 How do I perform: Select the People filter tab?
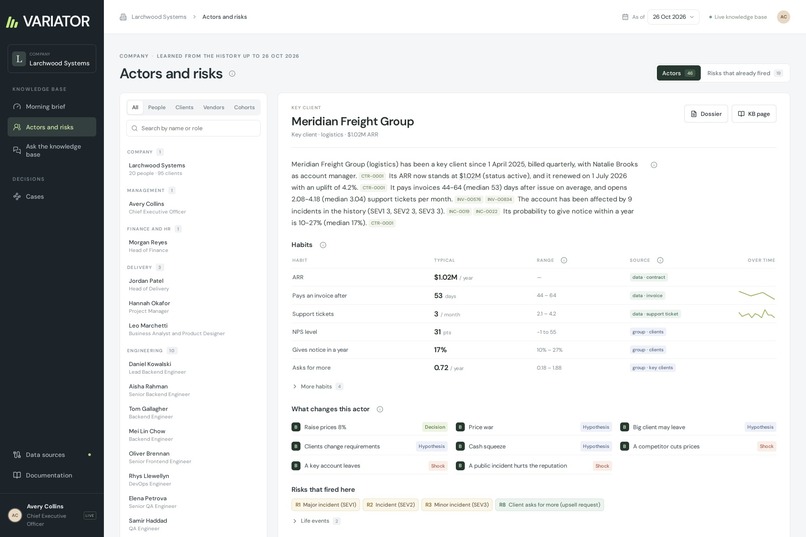(157, 107)
